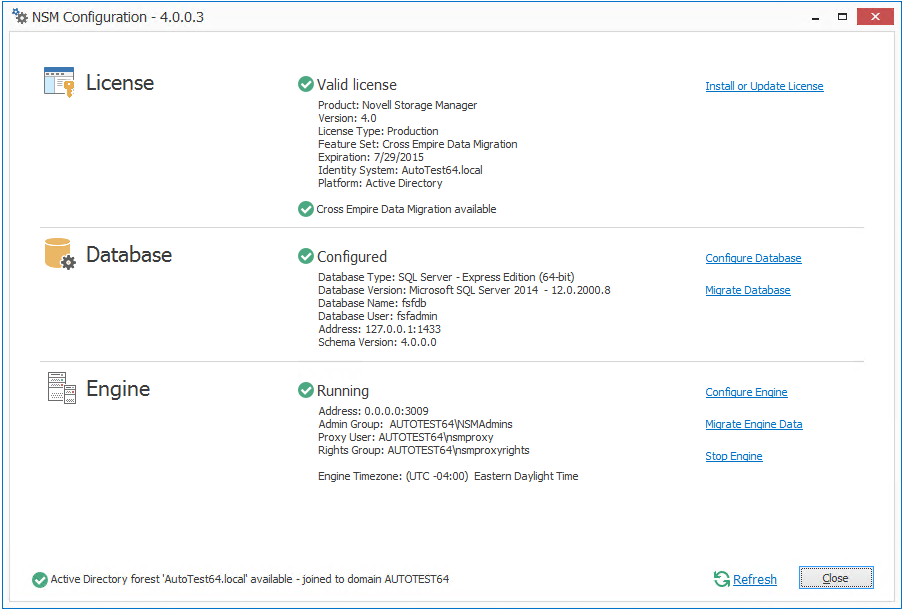905x611 pixels.
Task: Click the Active Directory forest status check icon
Action: coord(40,579)
